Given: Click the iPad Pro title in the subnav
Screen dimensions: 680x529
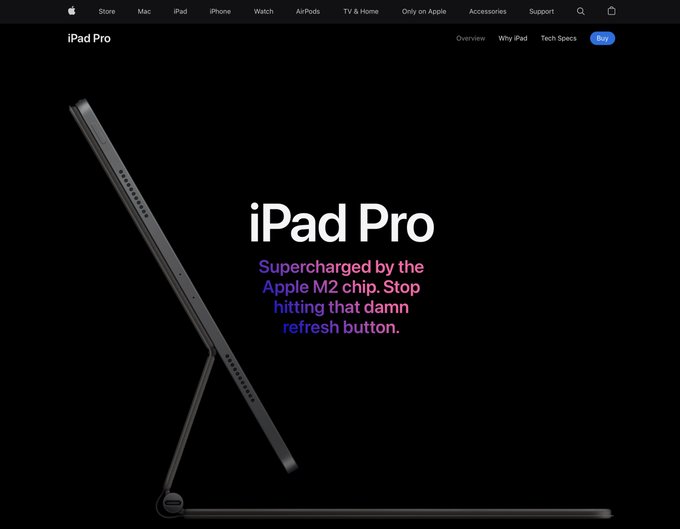Looking at the screenshot, I should pyautogui.click(x=89, y=38).
